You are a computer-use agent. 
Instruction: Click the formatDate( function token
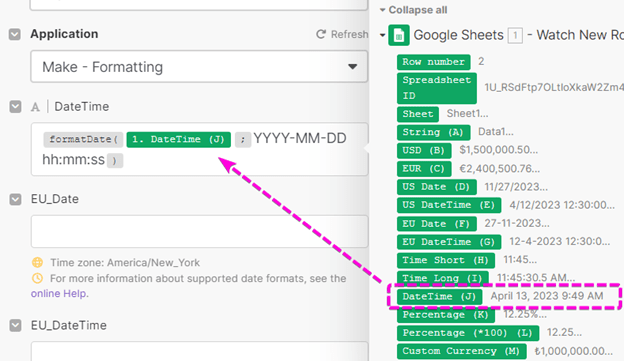(83, 139)
